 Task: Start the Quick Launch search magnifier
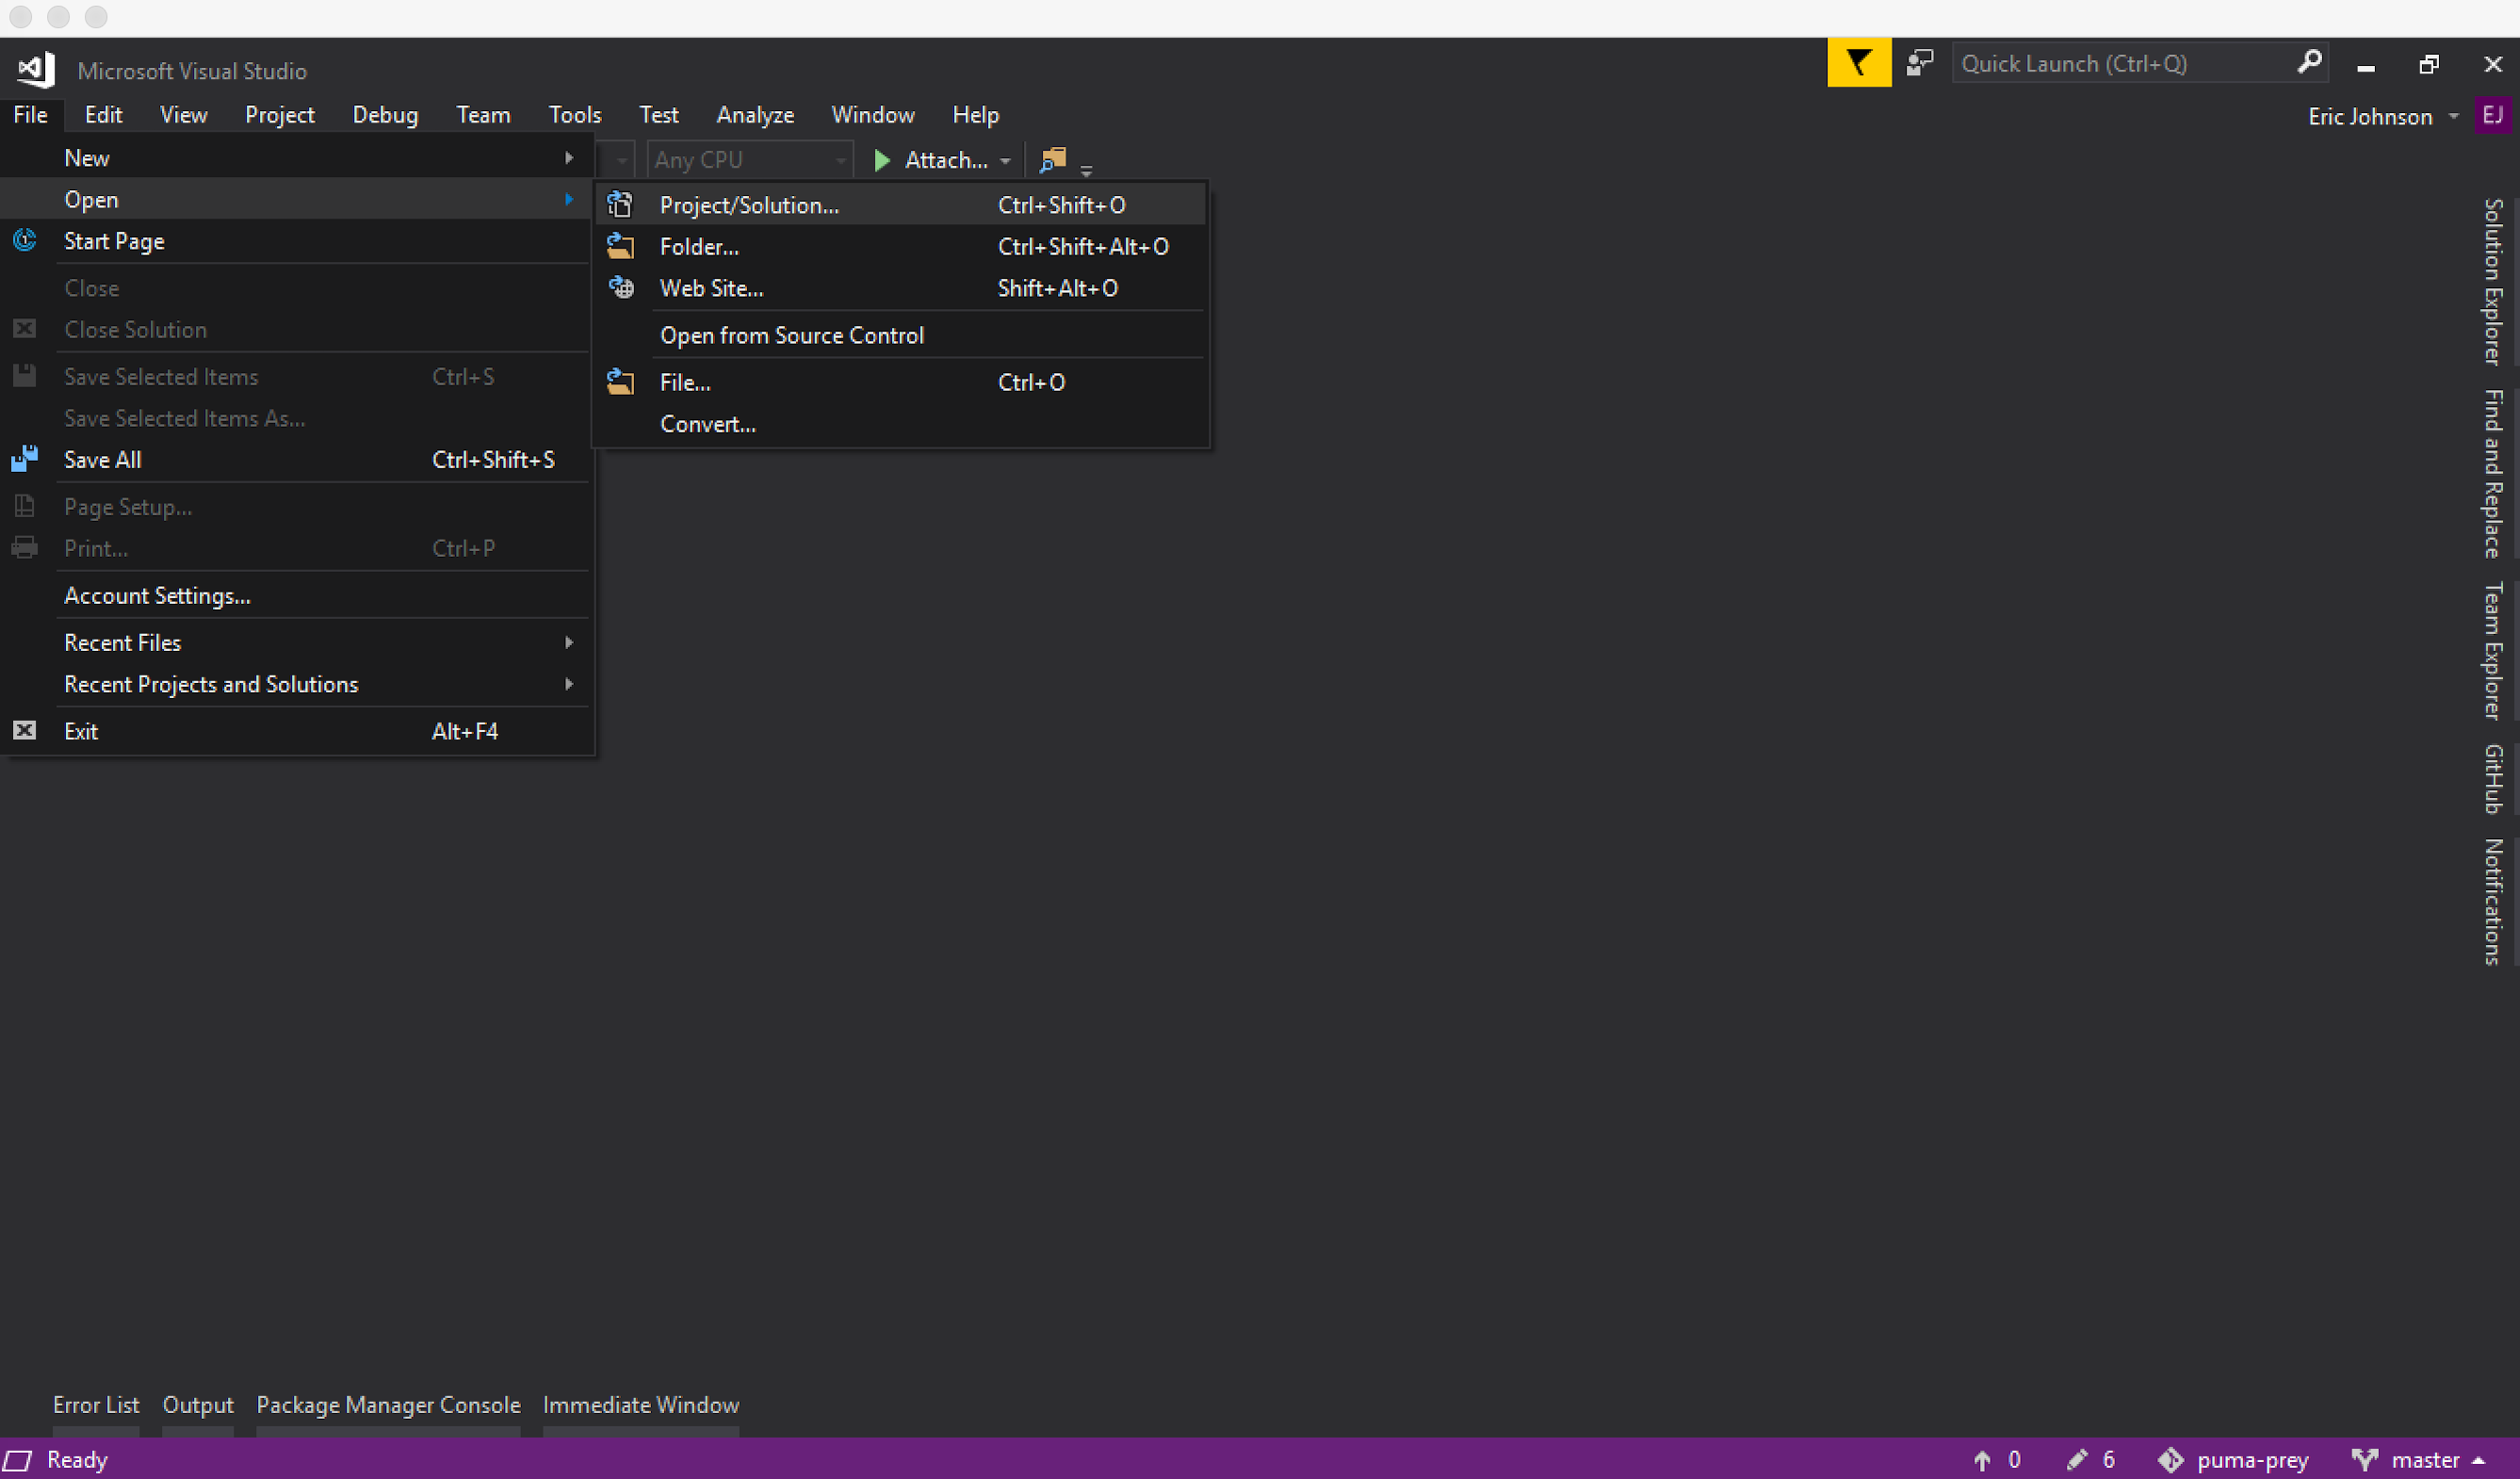click(2308, 62)
